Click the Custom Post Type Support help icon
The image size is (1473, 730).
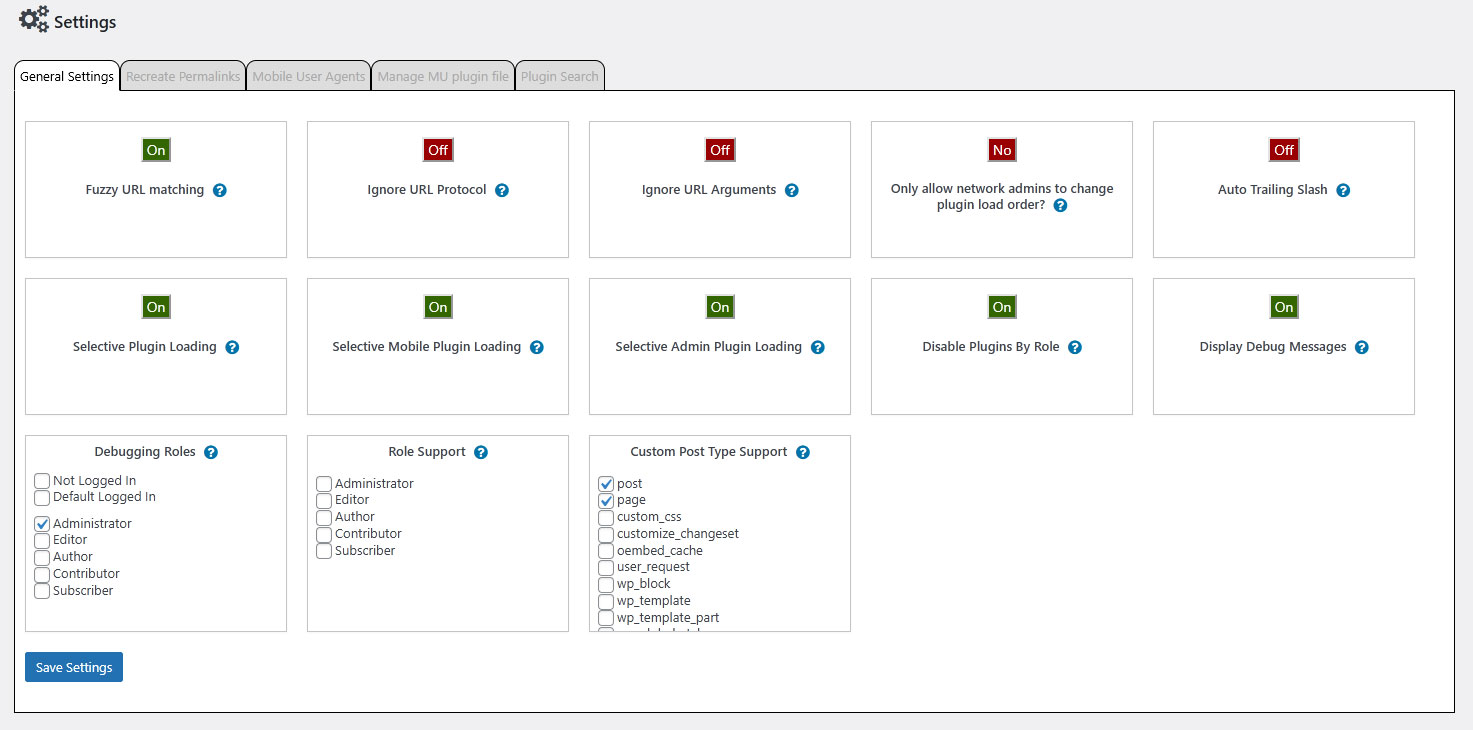(x=803, y=452)
